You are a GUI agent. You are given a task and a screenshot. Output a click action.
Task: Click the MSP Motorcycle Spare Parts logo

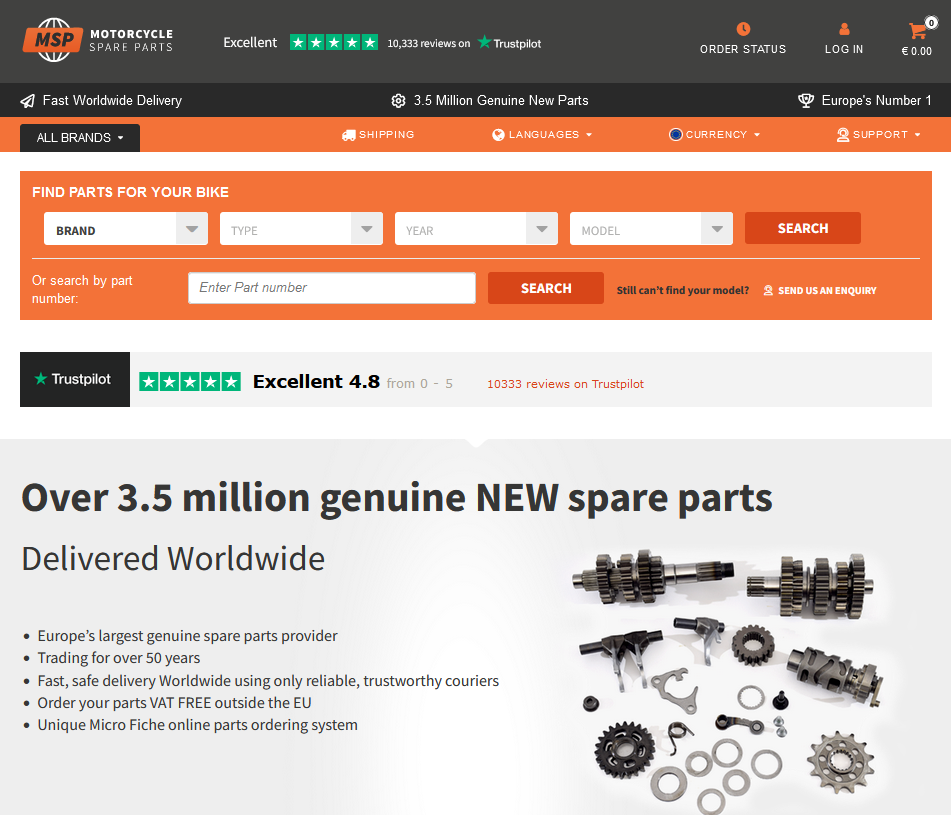point(98,40)
